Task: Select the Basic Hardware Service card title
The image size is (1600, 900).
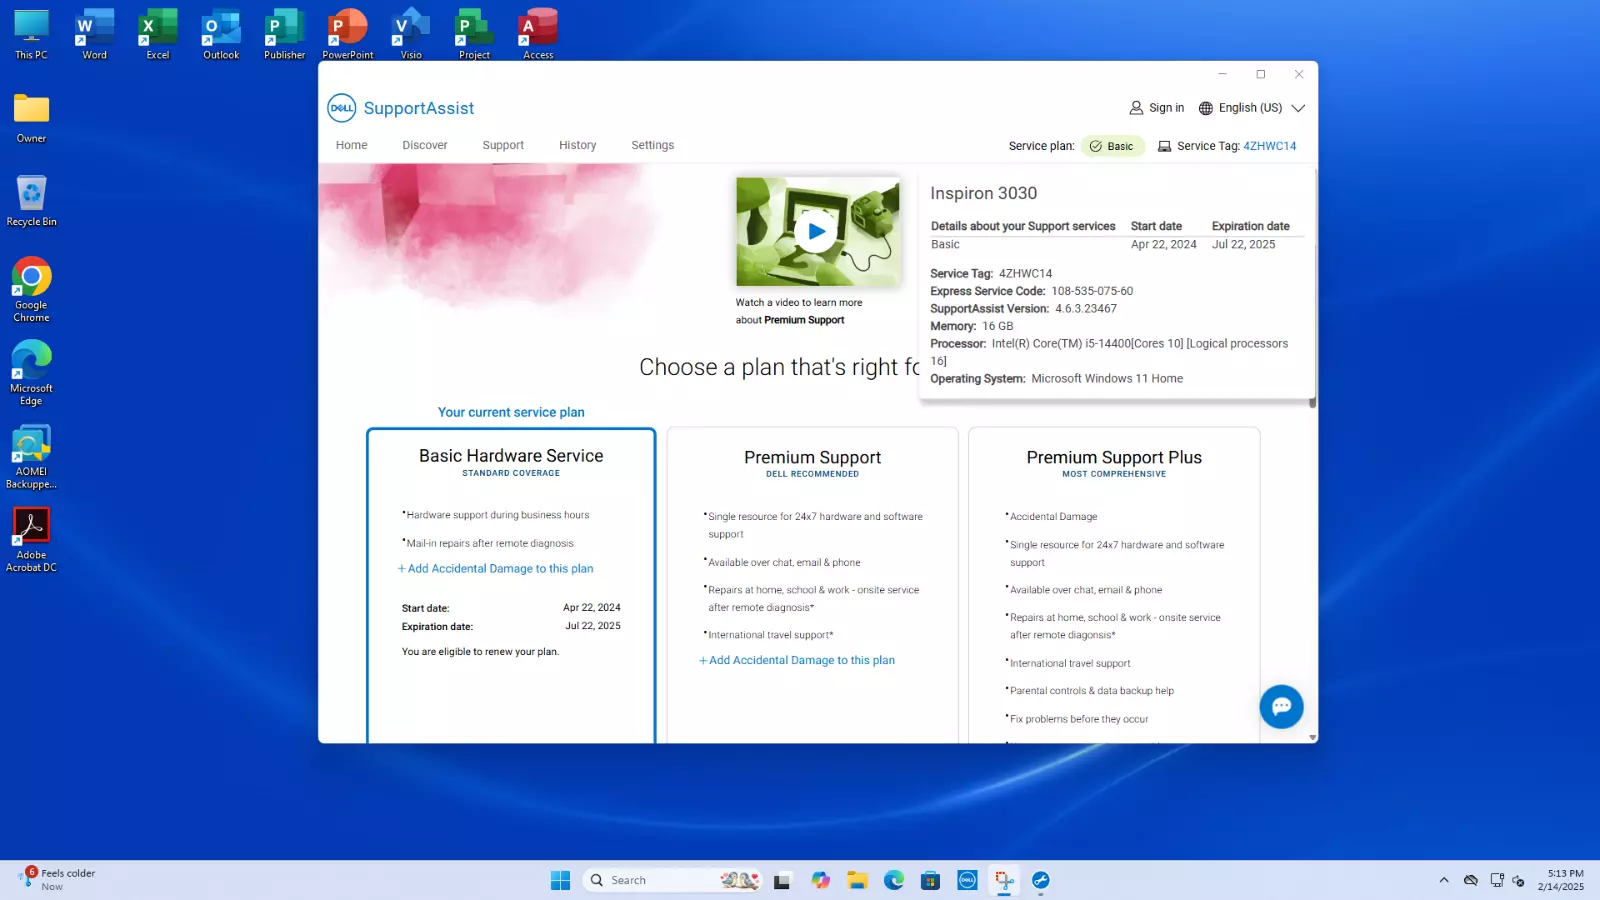Action: (511, 456)
